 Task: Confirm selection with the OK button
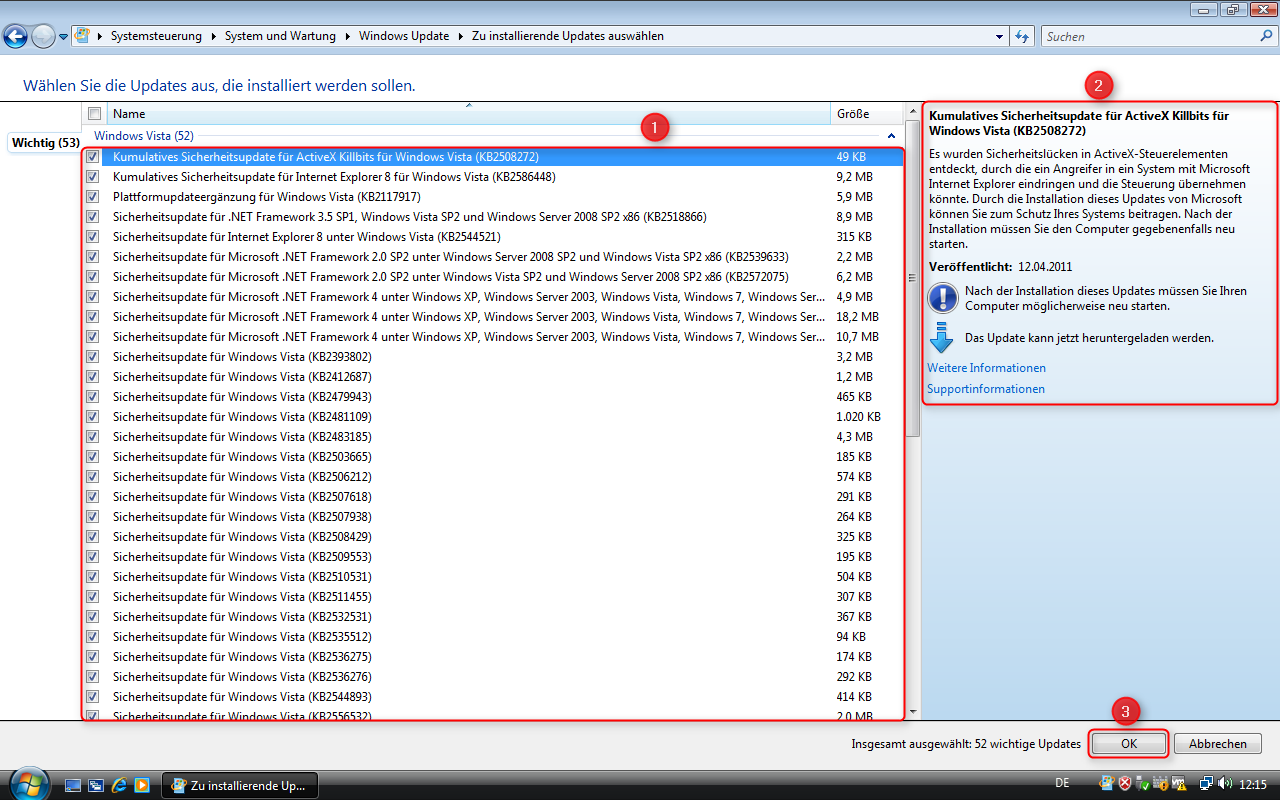[x=1128, y=743]
